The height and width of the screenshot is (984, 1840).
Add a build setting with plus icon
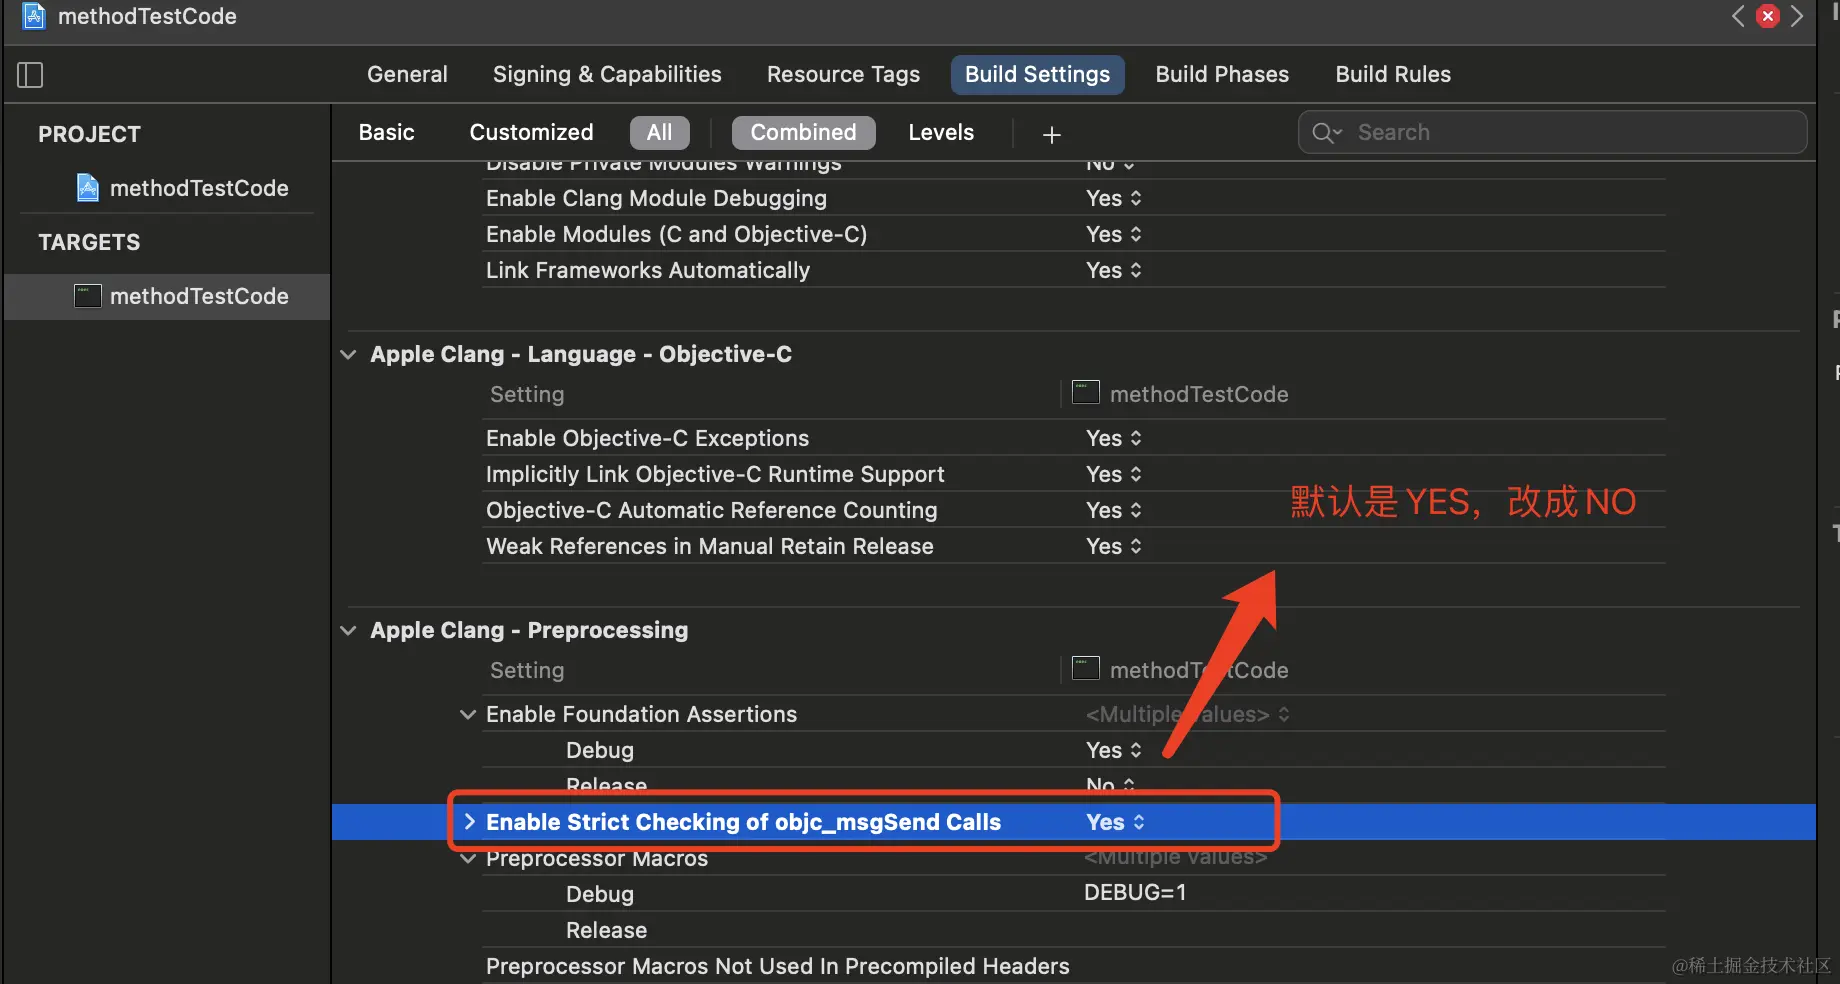(x=1051, y=134)
